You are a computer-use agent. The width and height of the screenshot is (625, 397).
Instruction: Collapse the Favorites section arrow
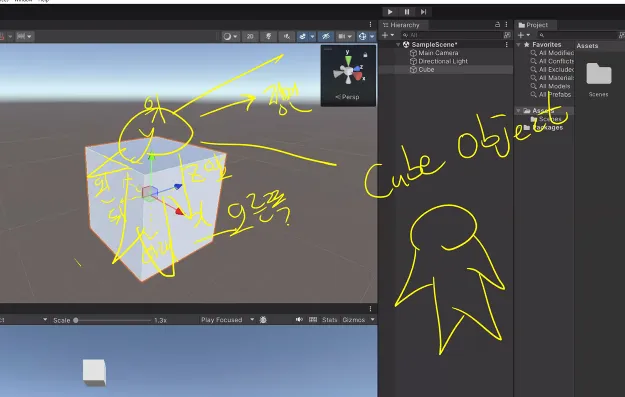pyautogui.click(x=518, y=45)
